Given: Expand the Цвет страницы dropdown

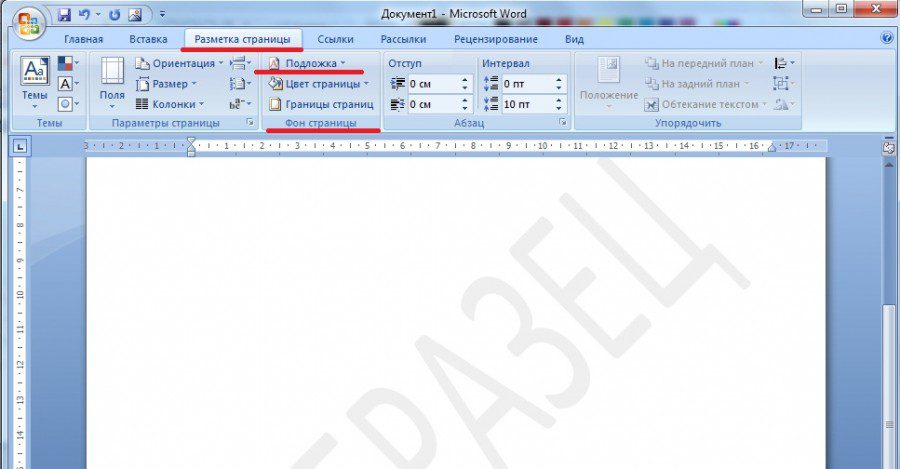Looking at the screenshot, I should pos(319,84).
